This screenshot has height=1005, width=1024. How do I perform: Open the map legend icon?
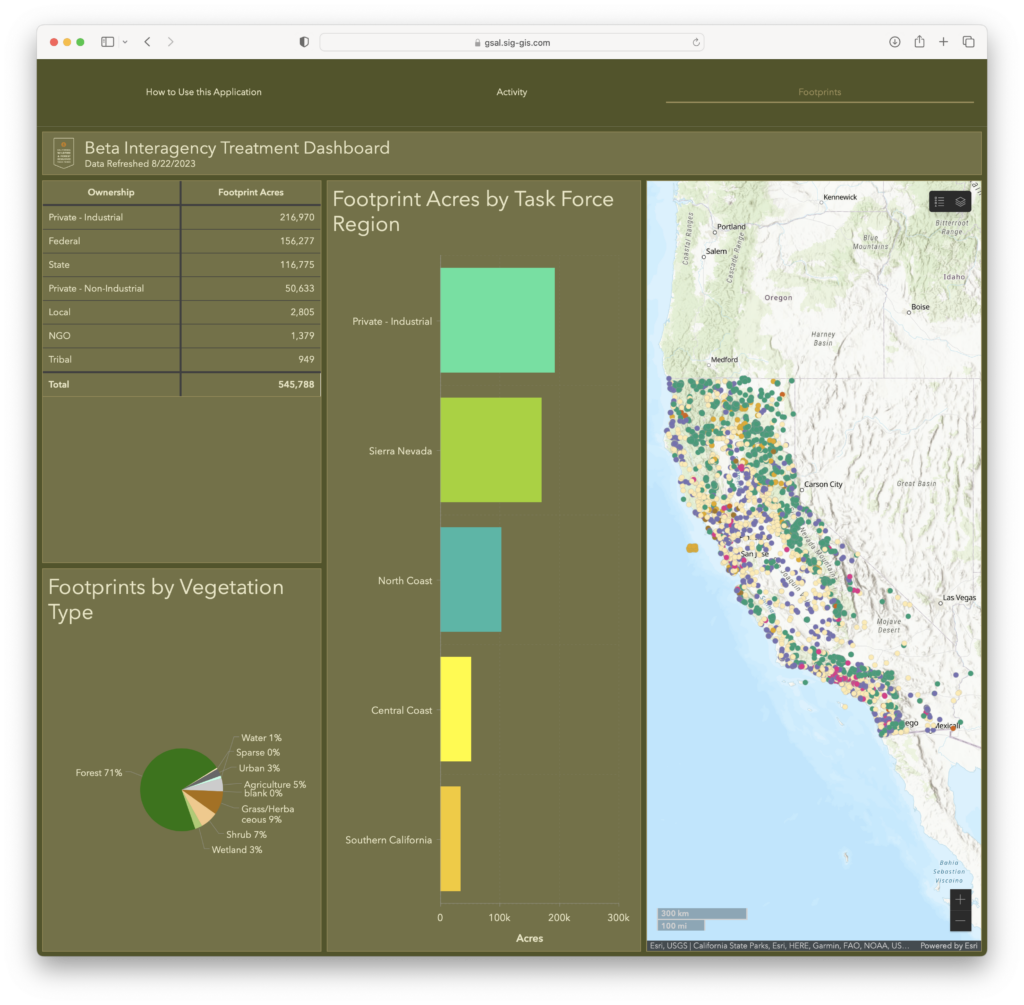[939, 201]
